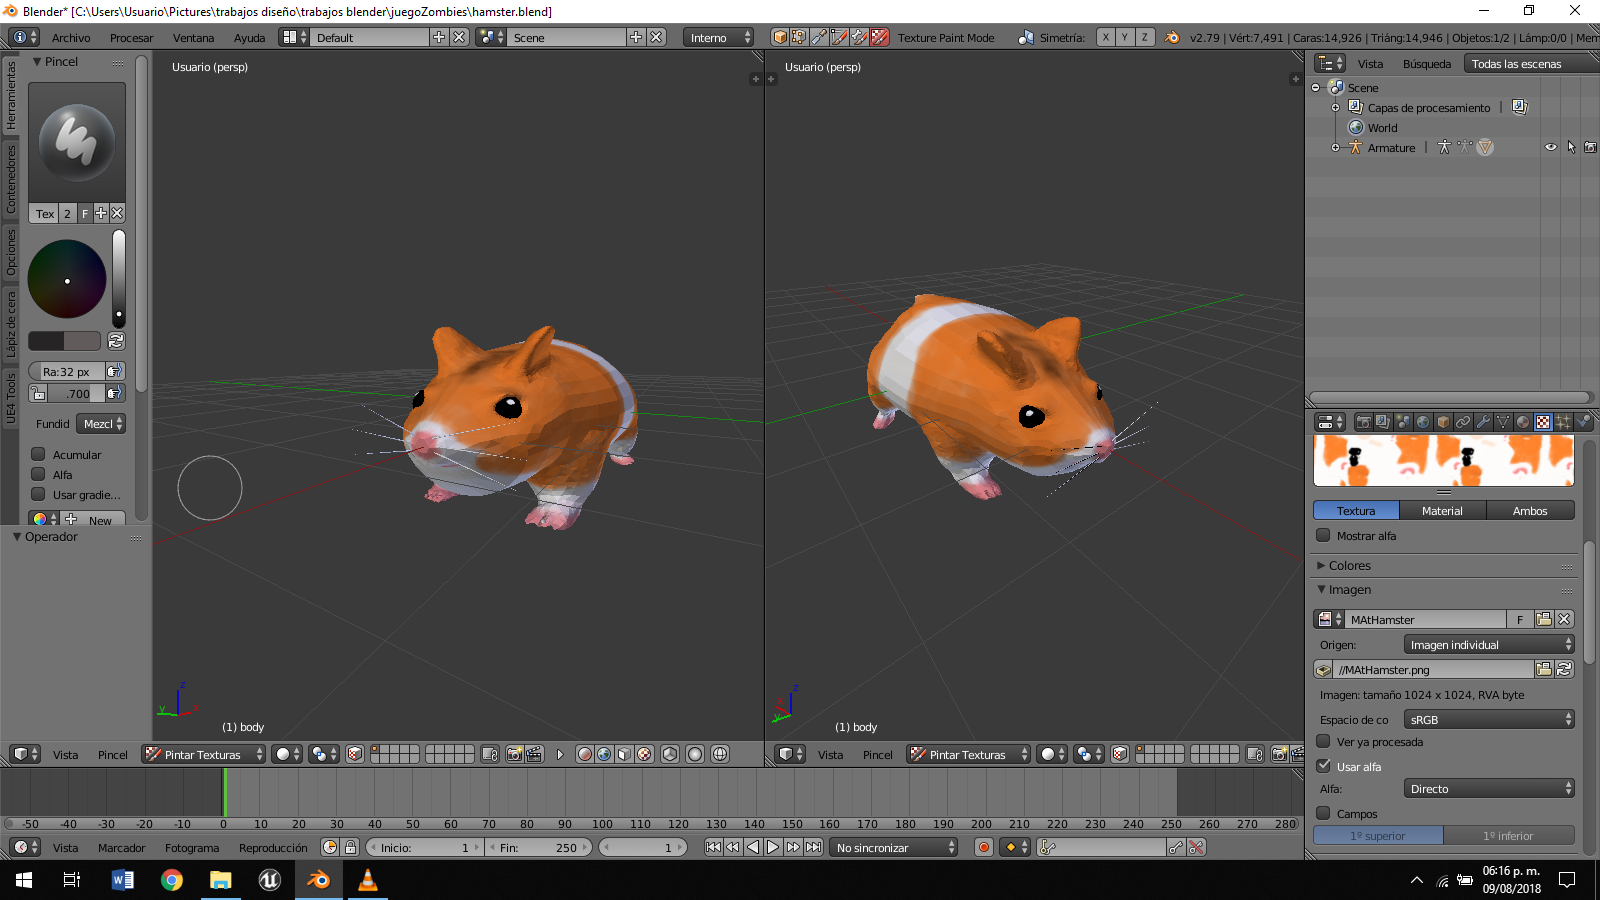Toggle the Y symmetry button
Image resolution: width=1600 pixels, height=900 pixels.
[1124, 37]
